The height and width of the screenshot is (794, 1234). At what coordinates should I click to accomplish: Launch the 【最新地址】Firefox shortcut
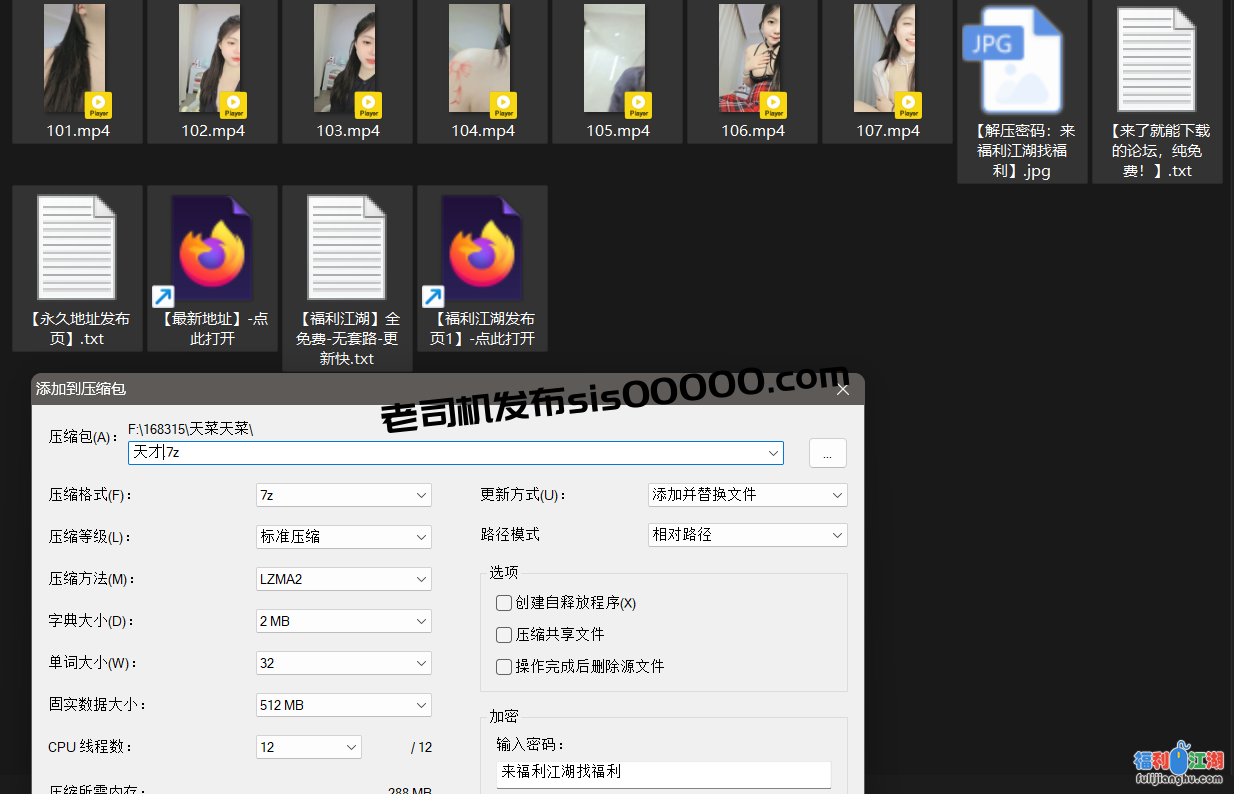point(212,247)
